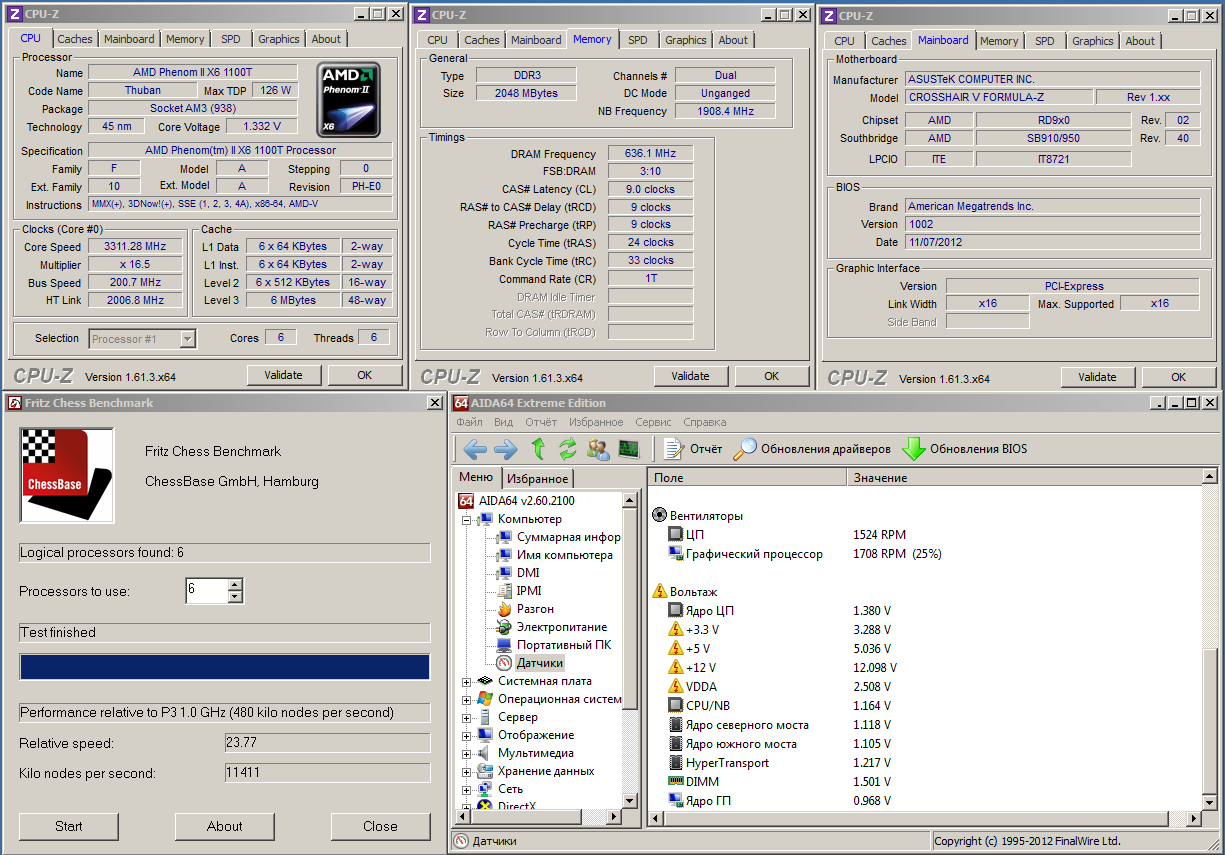Open SPD tab in the CPU-Z Timings window

pyautogui.click(x=638, y=40)
